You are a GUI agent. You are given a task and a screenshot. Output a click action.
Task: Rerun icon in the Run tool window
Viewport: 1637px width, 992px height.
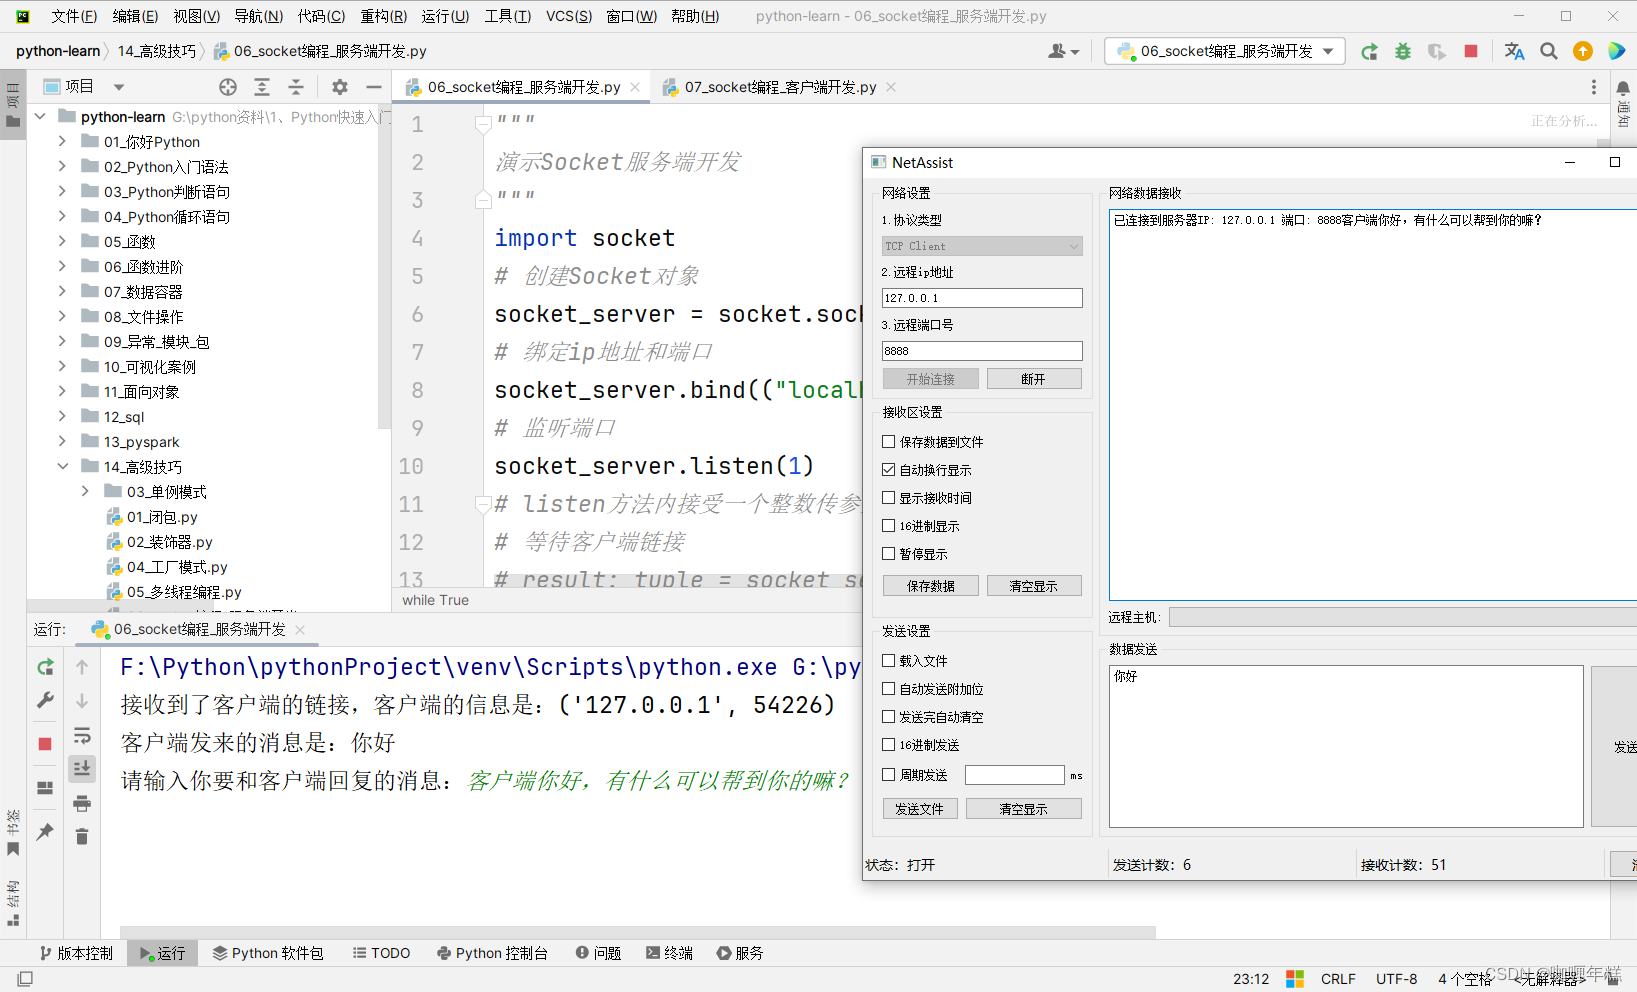click(x=45, y=667)
